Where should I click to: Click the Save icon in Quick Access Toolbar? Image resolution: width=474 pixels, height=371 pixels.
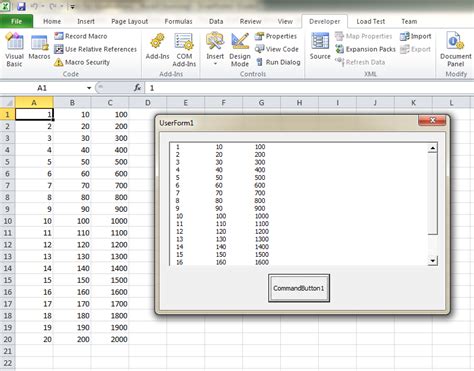click(x=21, y=6)
